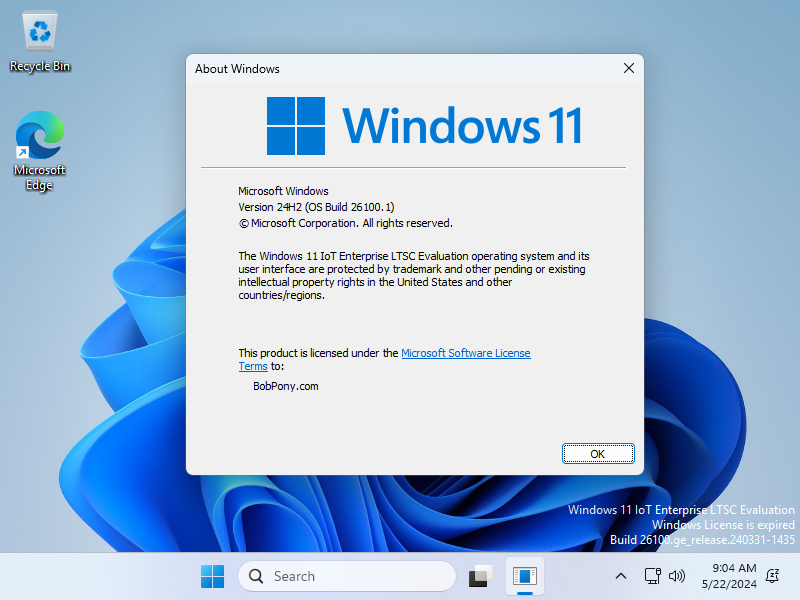Click the network icon in the system tray
Image resolution: width=800 pixels, height=600 pixels.
pos(652,576)
